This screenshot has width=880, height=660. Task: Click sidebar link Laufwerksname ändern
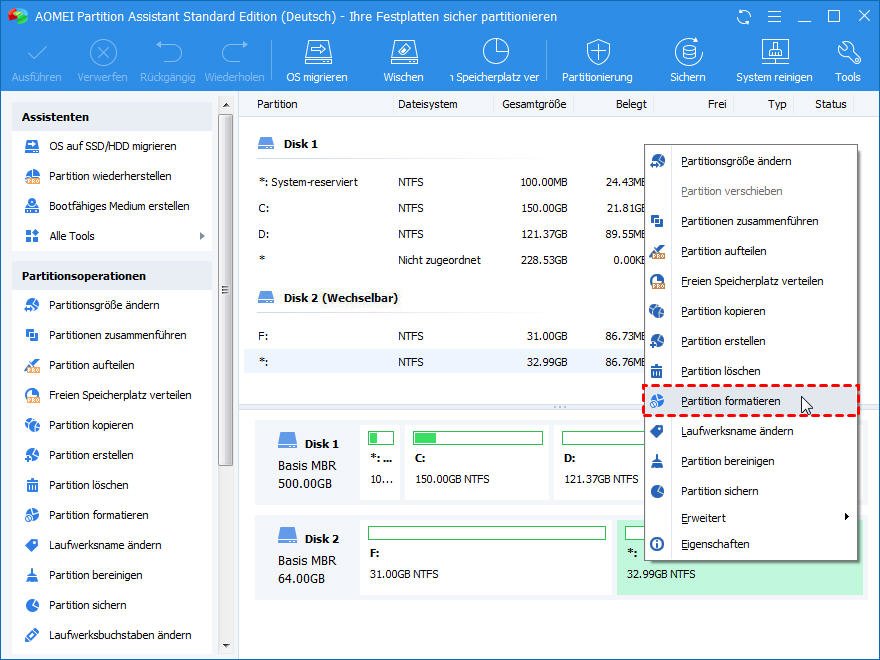pos(105,545)
